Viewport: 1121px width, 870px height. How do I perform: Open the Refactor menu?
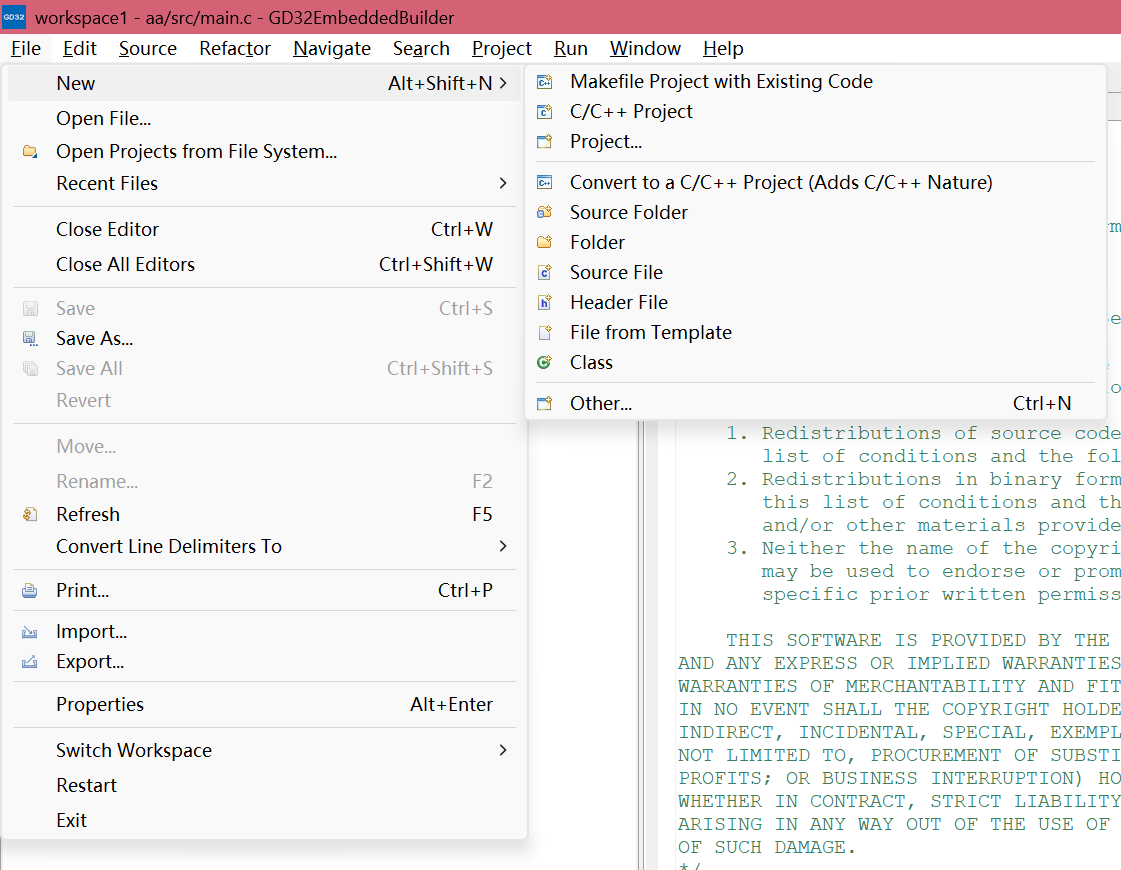[235, 48]
